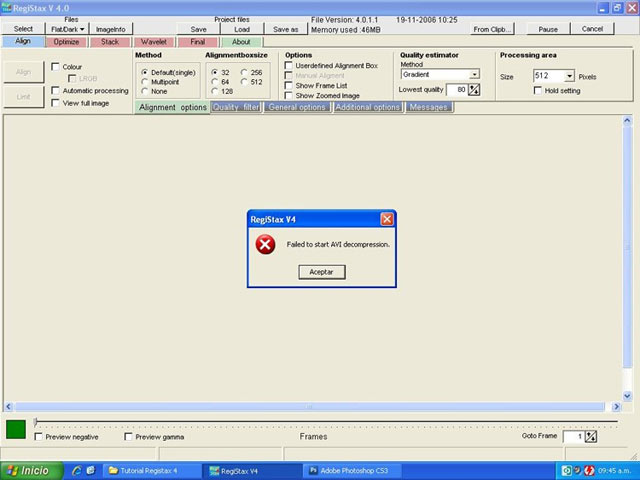Select the Multipoint alignment method
The image size is (640, 480).
[x=145, y=82]
